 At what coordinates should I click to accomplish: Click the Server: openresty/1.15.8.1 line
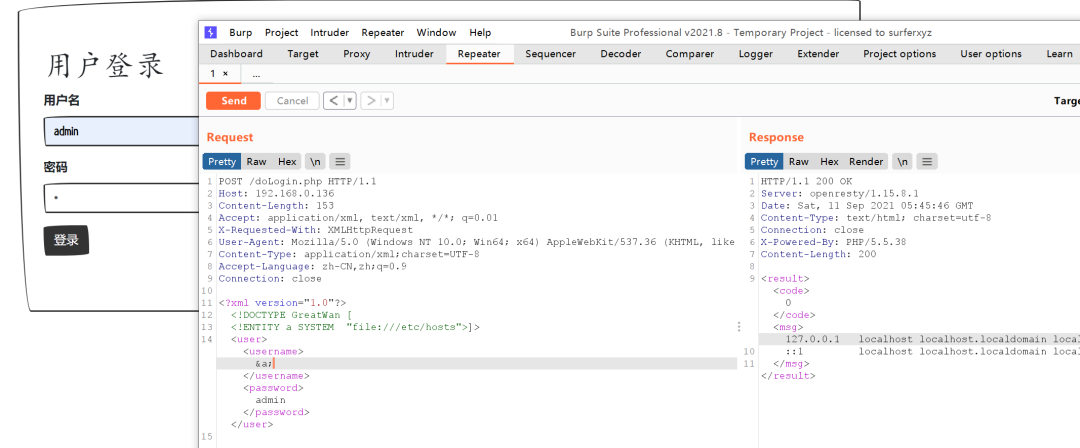click(x=840, y=194)
